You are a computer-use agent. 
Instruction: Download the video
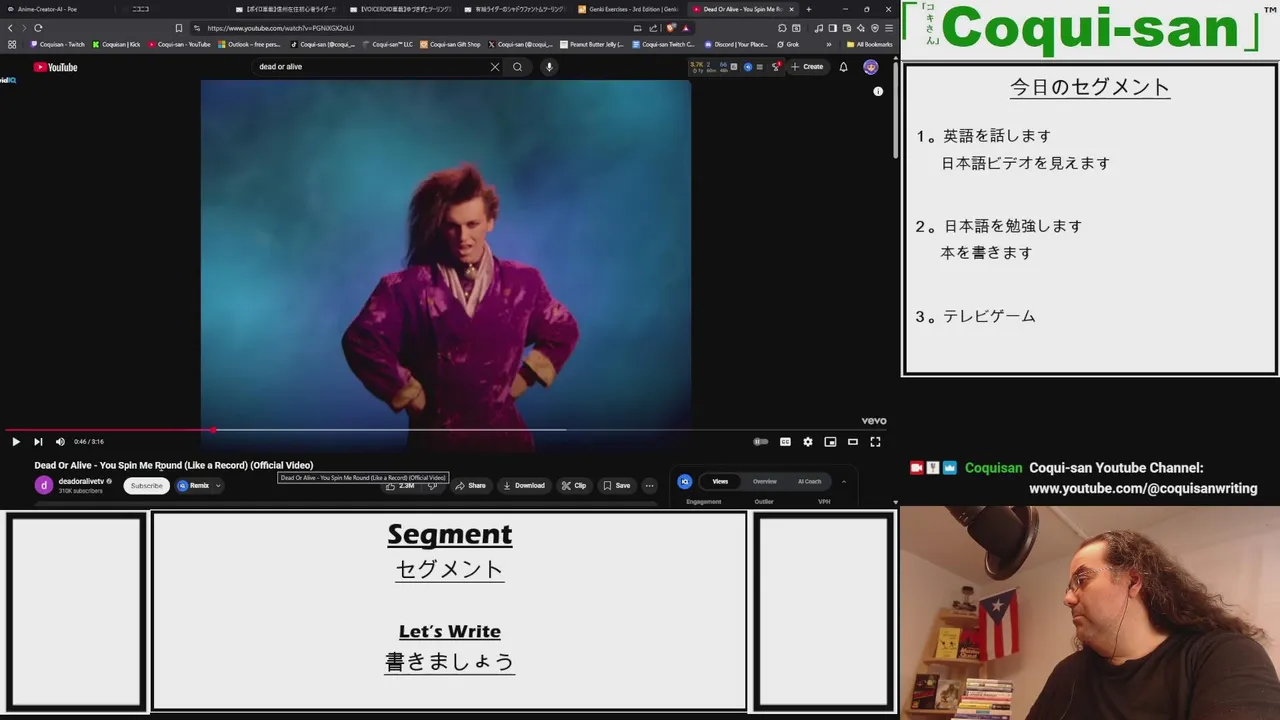click(524, 486)
